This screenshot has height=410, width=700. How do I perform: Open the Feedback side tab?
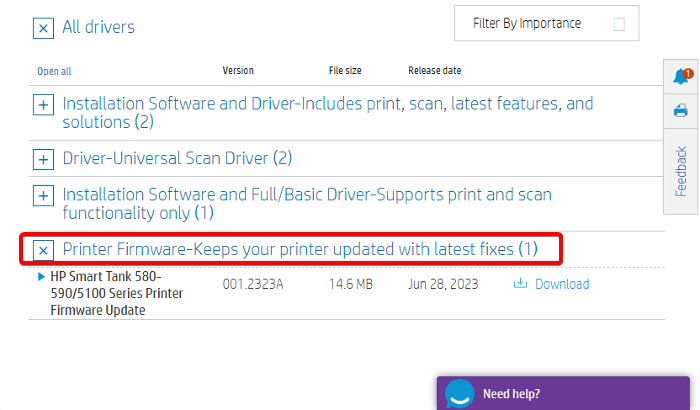681,171
